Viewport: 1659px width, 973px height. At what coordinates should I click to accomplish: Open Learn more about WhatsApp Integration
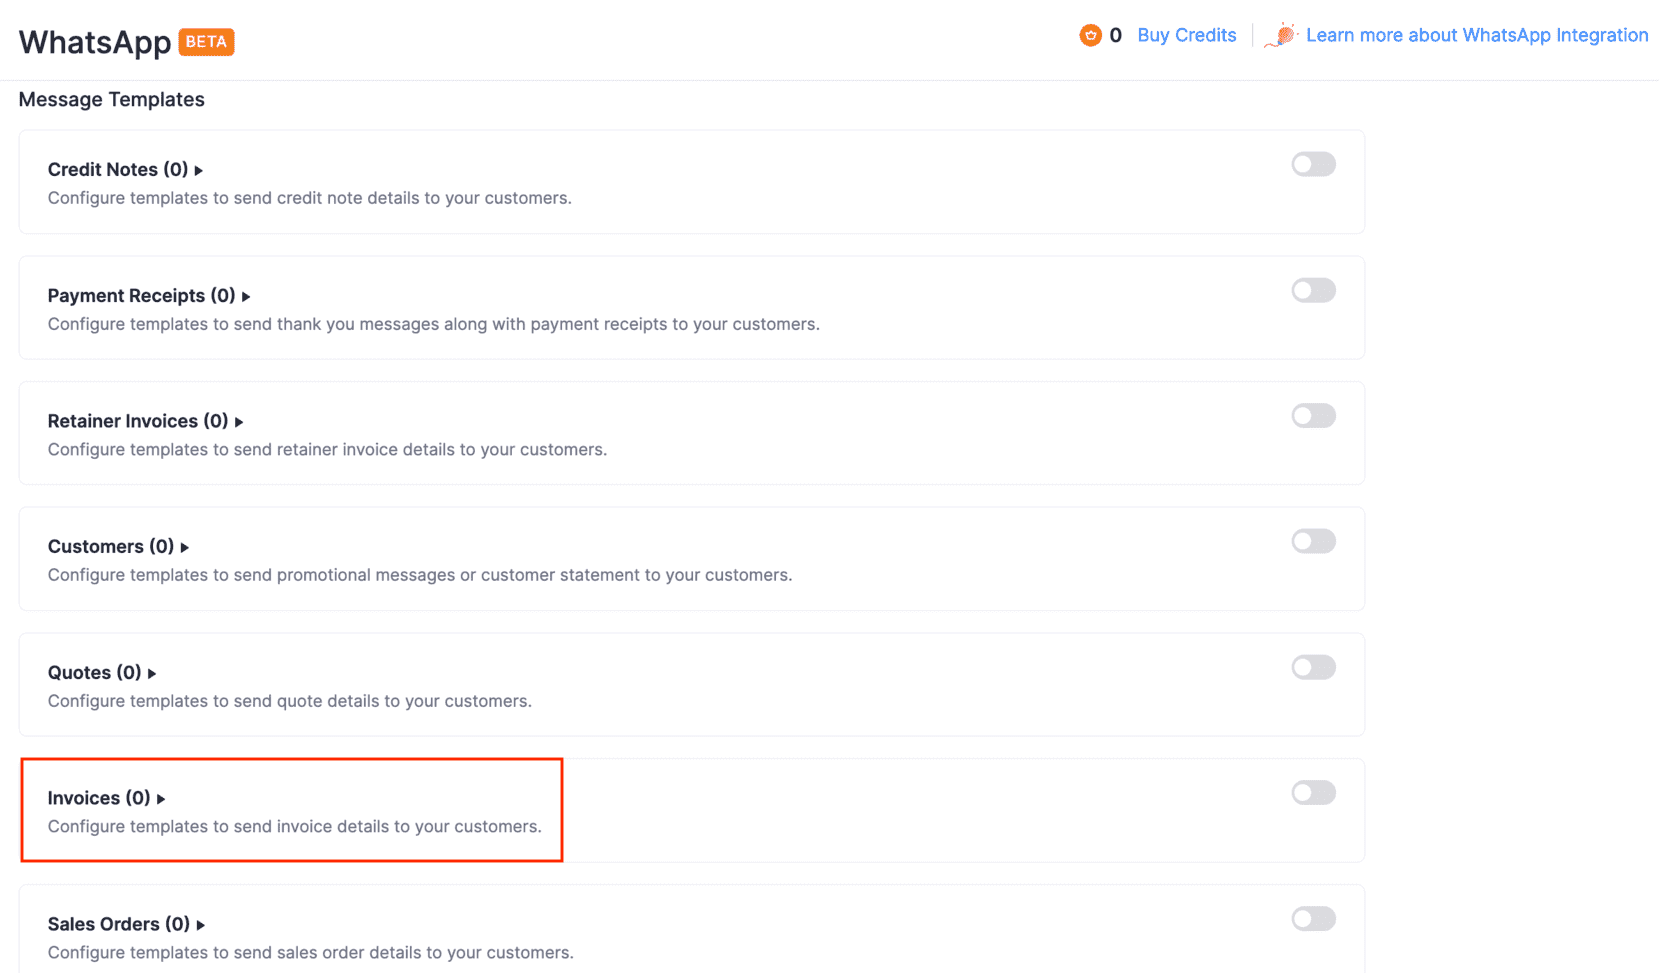1476,36
